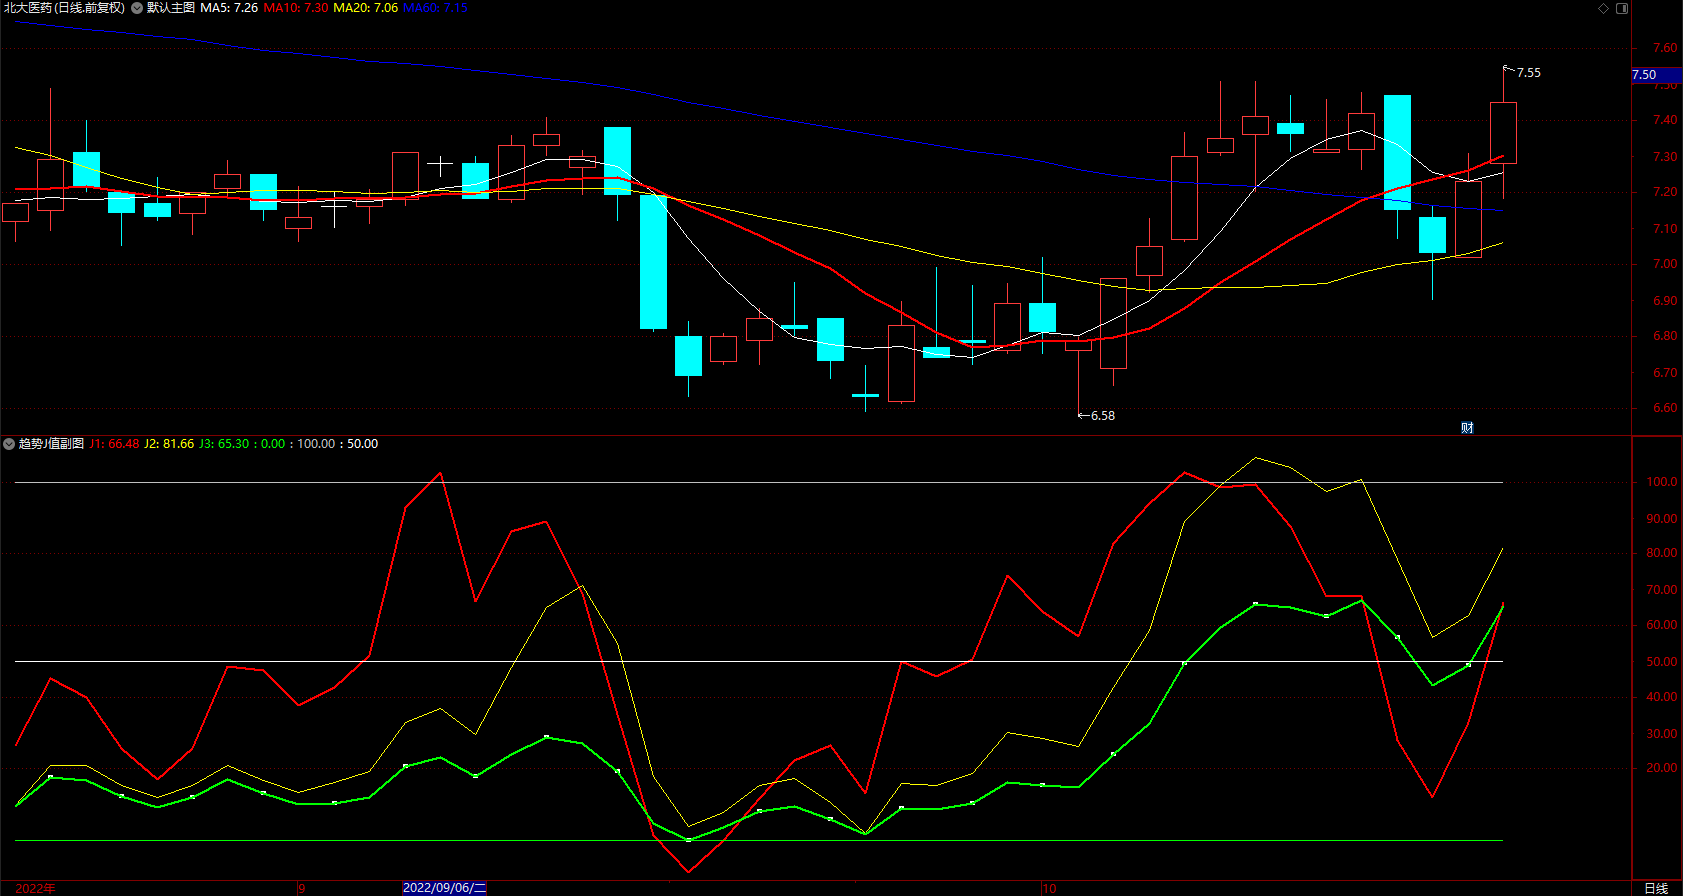
Task: Click the 2022年 label on time axis
Action: tap(36, 888)
